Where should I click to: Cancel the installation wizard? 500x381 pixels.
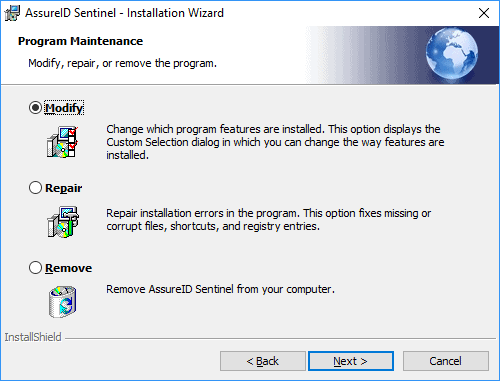(446, 361)
